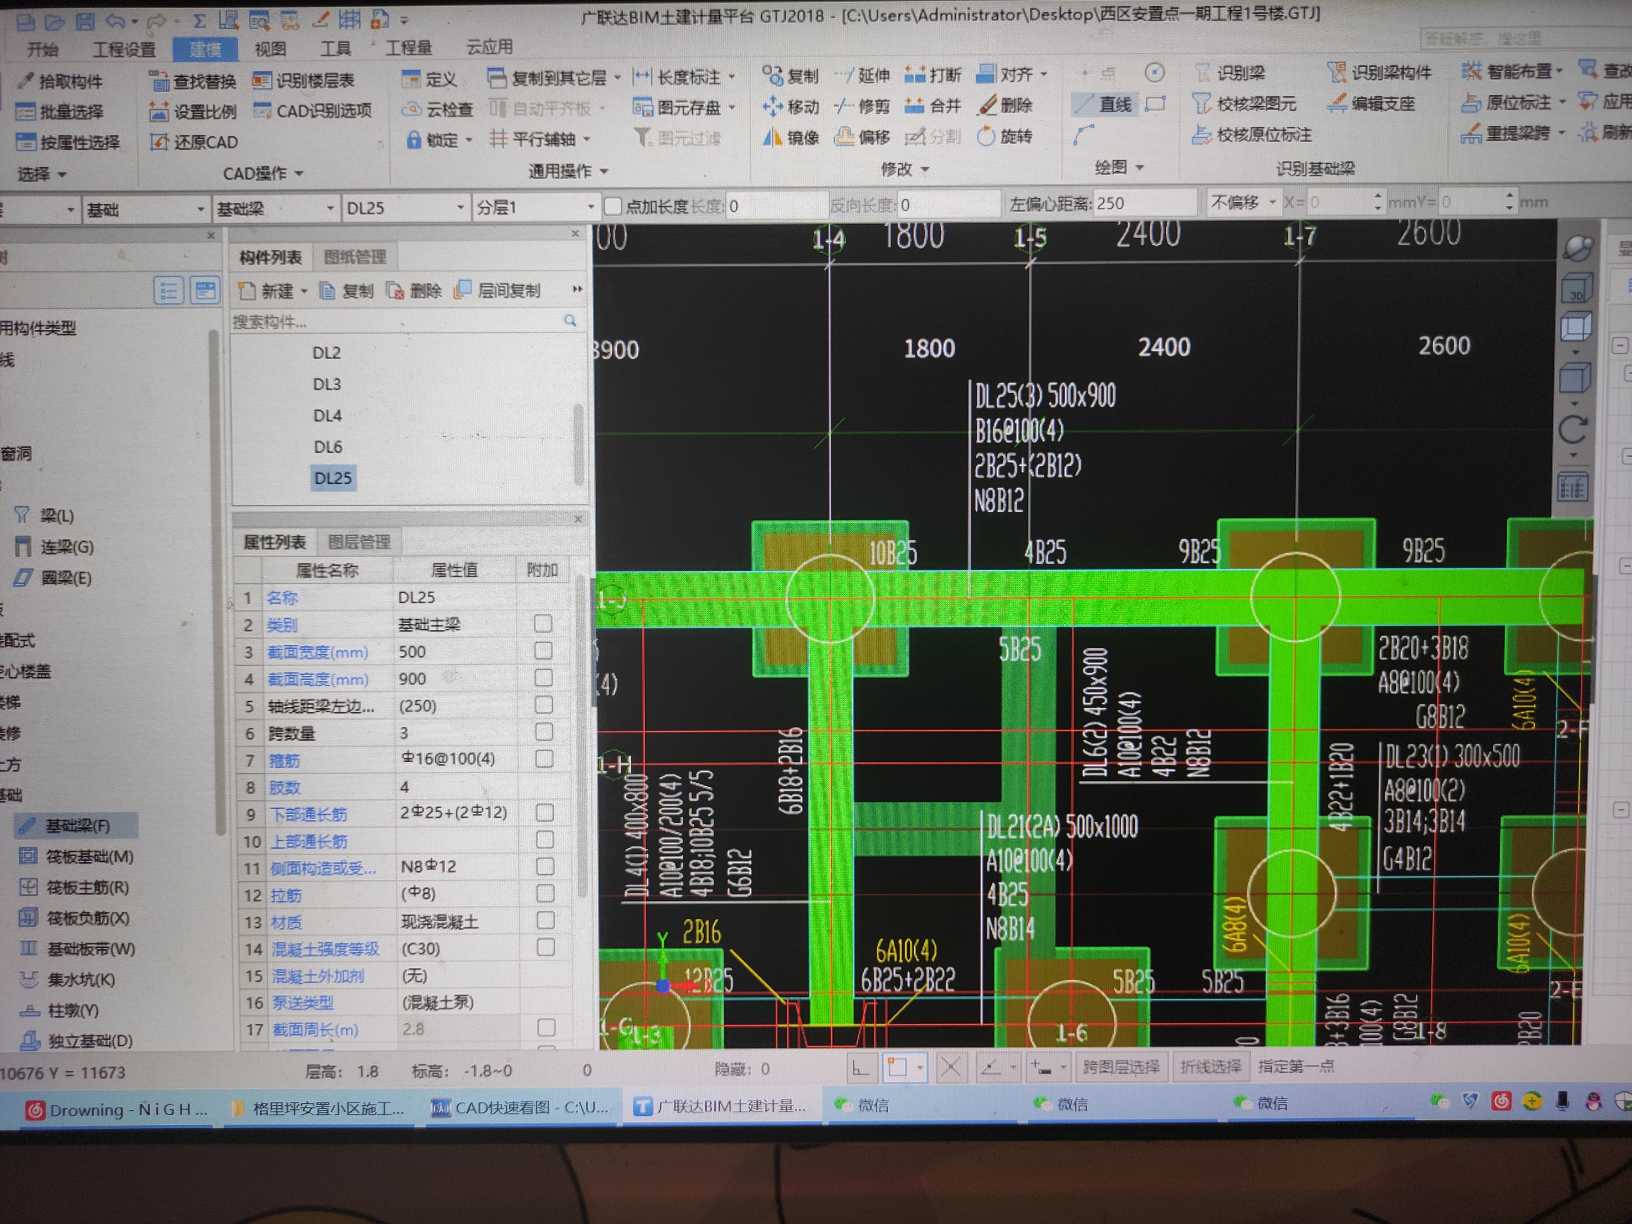Image resolution: width=1632 pixels, height=1224 pixels.
Task: Open 云检查 cloud check
Action: pyautogui.click(x=437, y=109)
